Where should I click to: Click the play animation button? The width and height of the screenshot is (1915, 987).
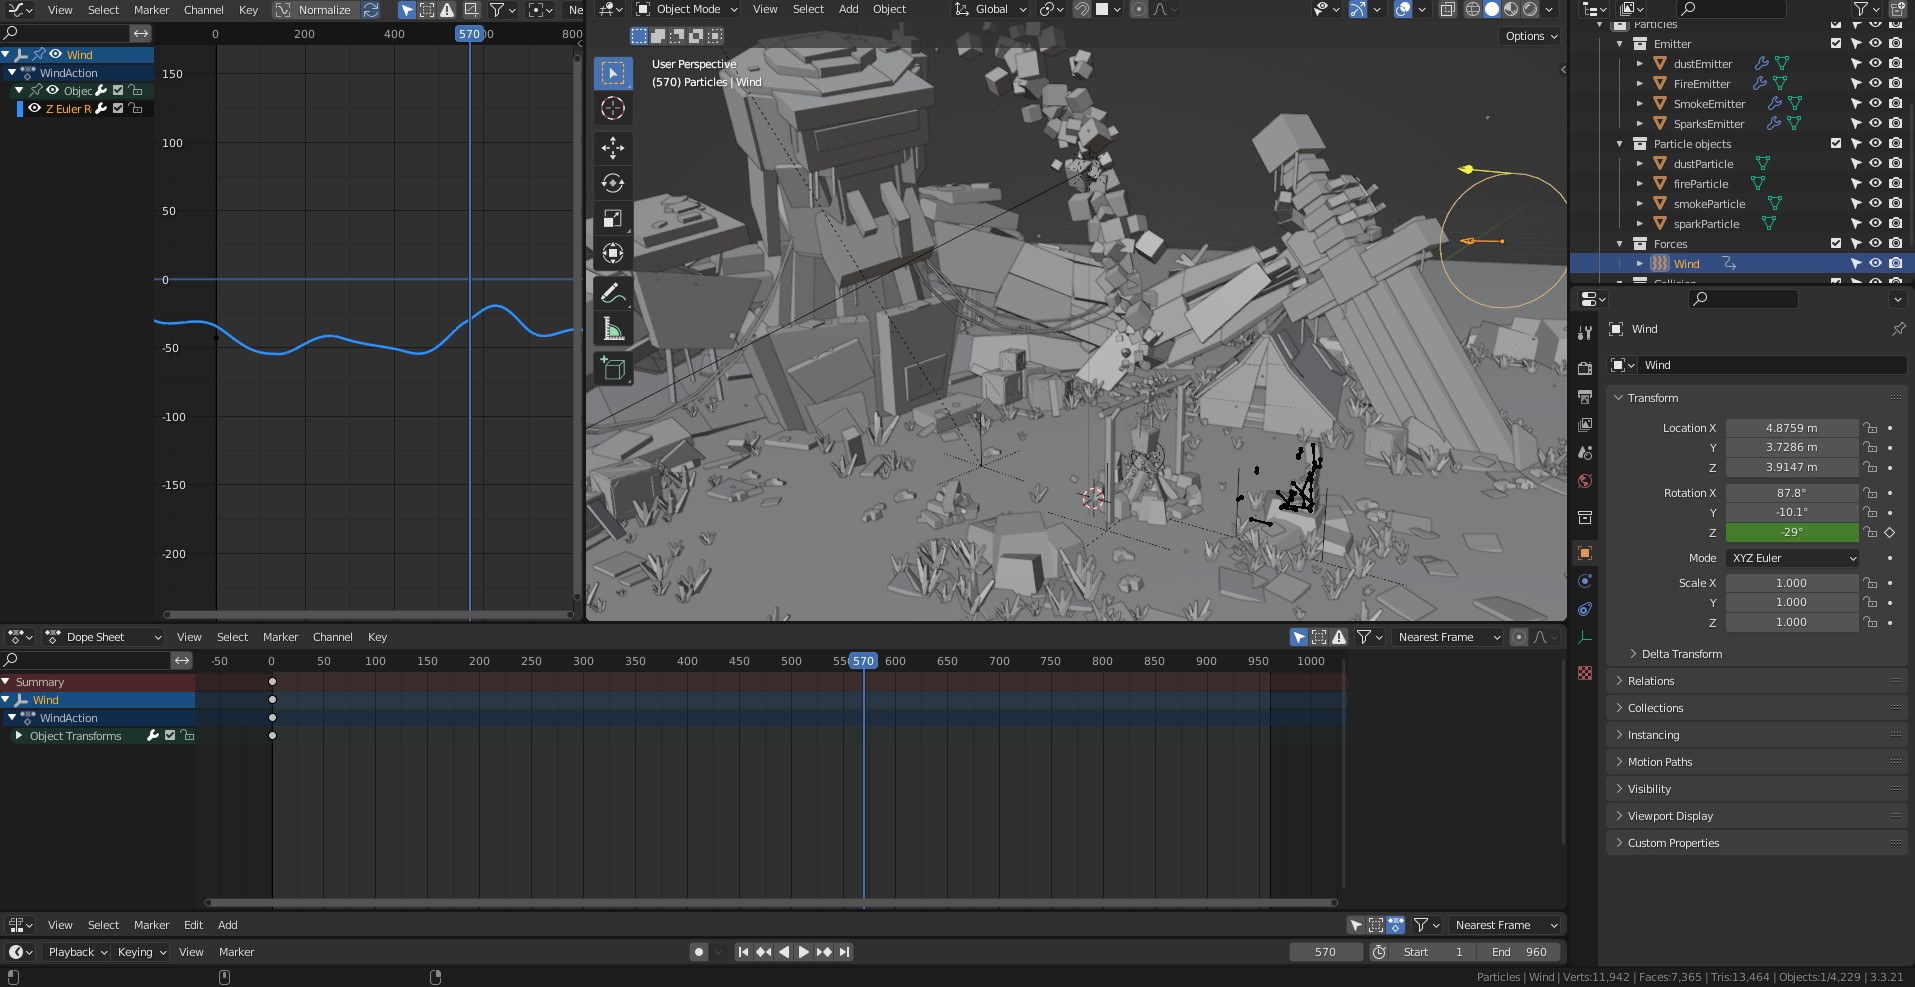(803, 952)
